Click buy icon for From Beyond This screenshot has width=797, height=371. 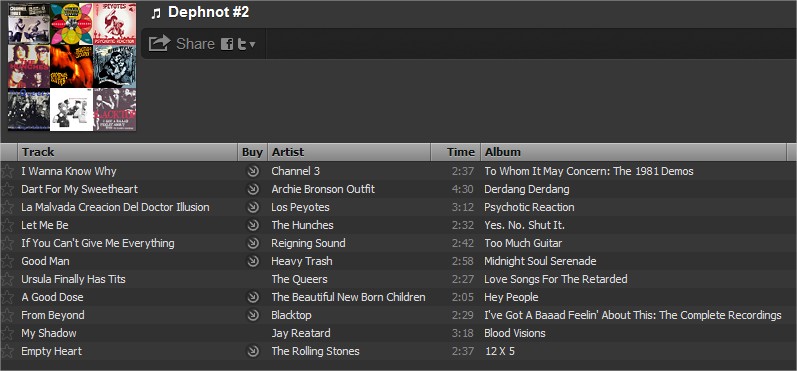click(x=253, y=315)
